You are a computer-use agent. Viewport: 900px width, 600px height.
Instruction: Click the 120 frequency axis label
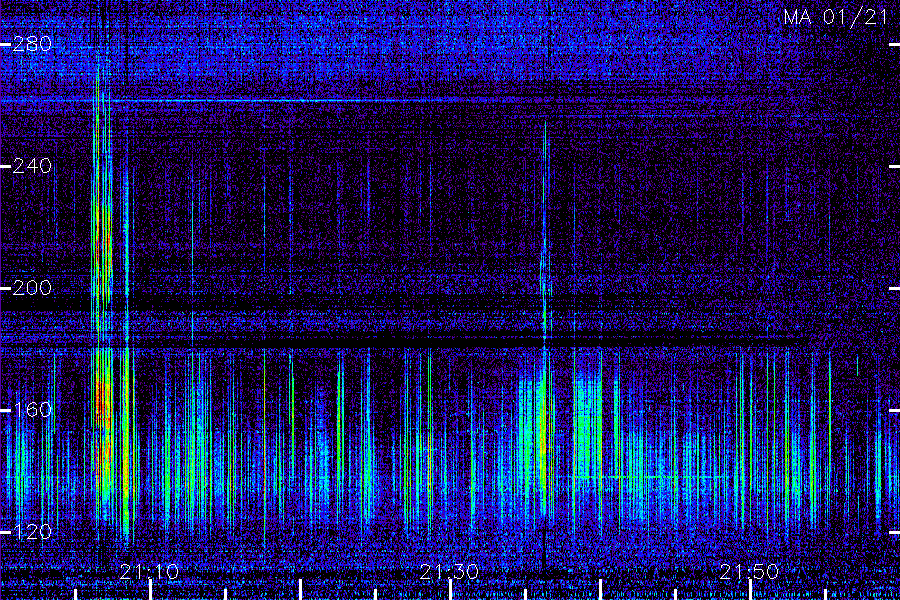[x=32, y=532]
